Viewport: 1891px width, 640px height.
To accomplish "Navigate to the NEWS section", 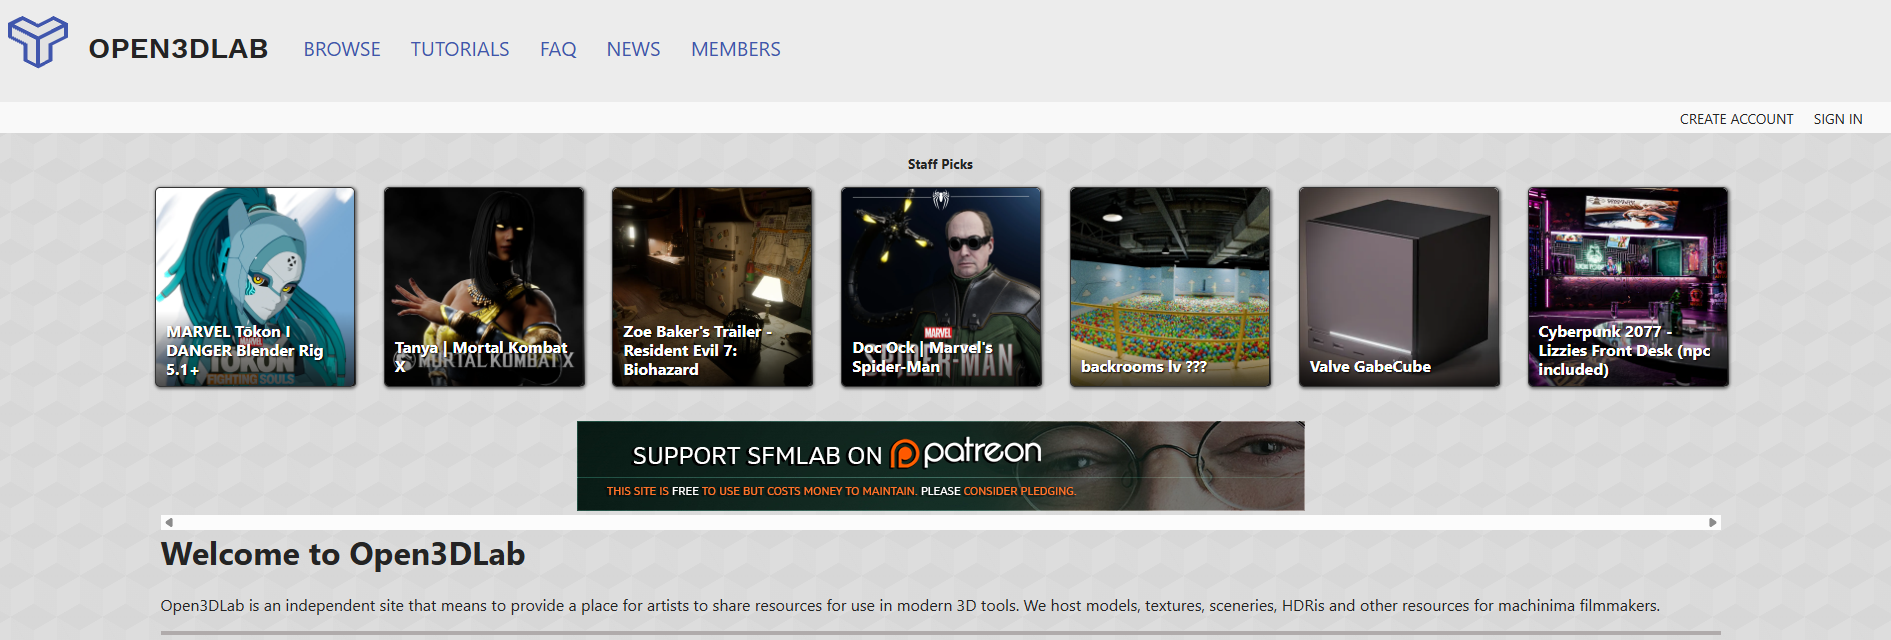I will pos(633,49).
